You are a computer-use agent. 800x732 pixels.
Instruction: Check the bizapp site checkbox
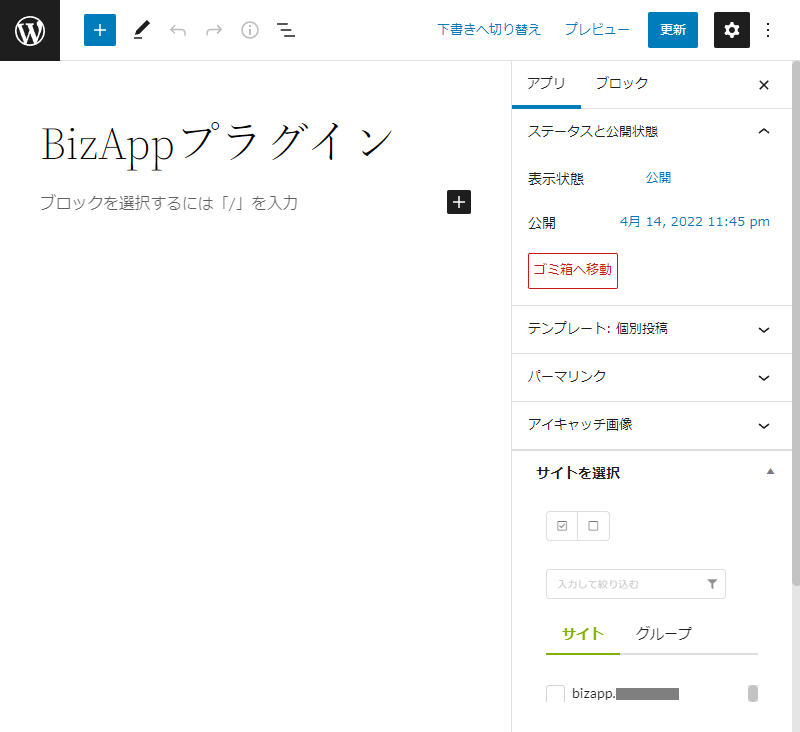click(x=555, y=694)
